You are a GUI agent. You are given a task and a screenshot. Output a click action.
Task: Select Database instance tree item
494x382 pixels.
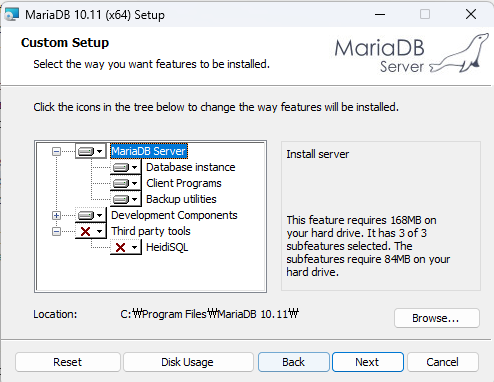point(191,167)
